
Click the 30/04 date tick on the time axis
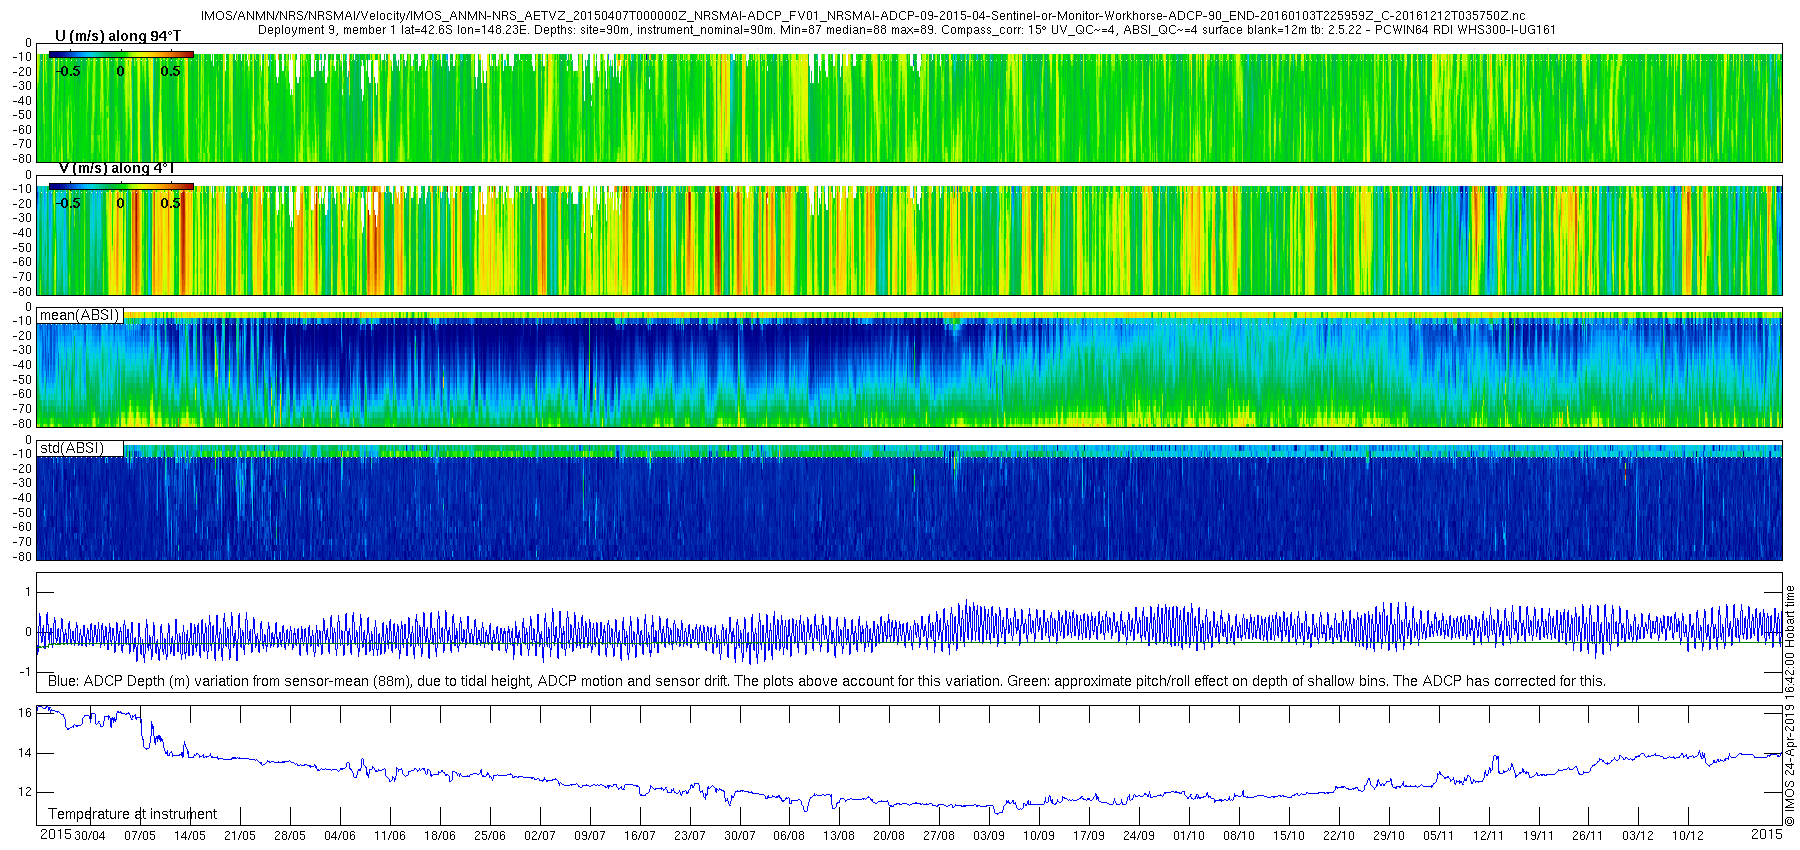pyautogui.click(x=89, y=836)
